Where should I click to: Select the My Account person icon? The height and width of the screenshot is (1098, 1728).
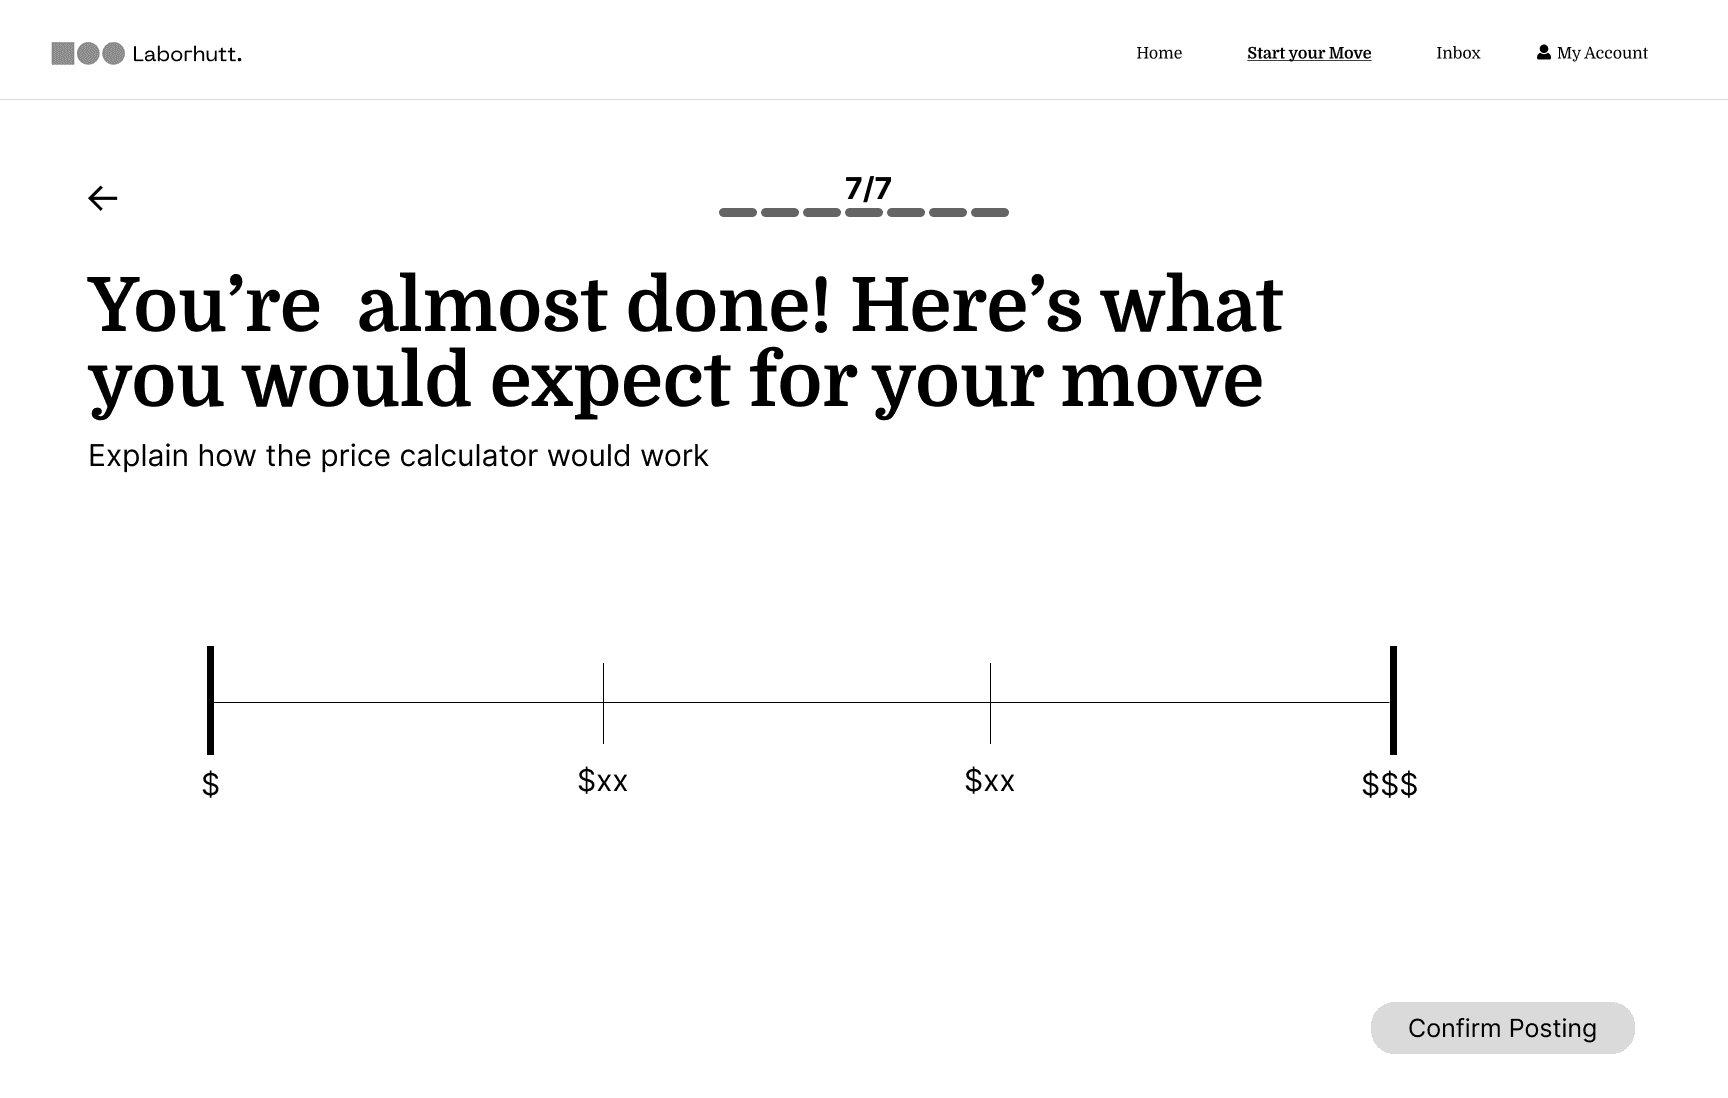pyautogui.click(x=1543, y=51)
